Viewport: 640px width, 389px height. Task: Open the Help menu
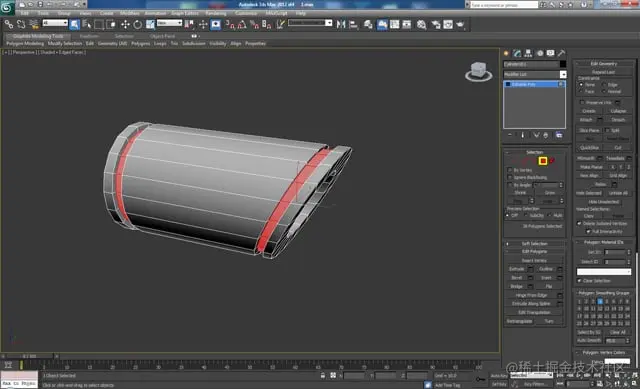click(300, 13)
